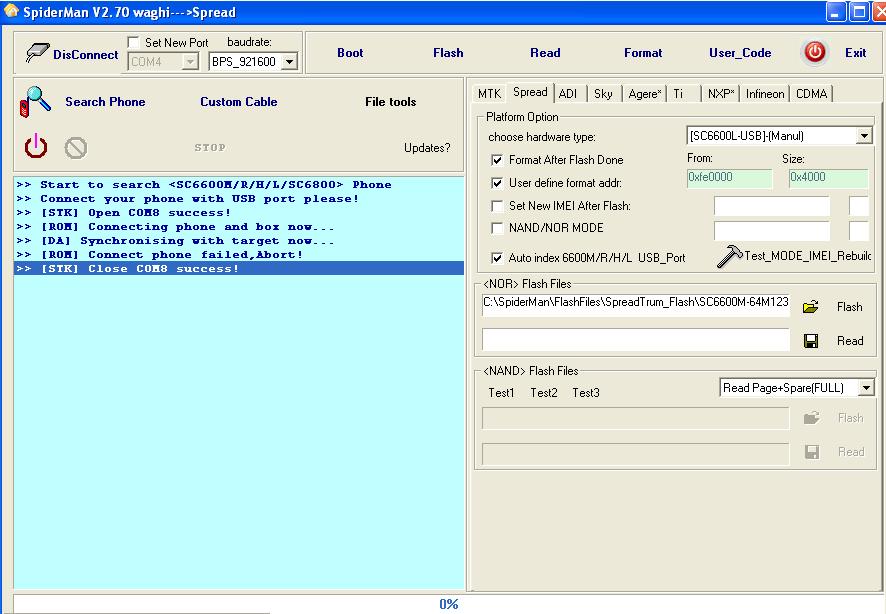The height and width of the screenshot is (614, 886).
Task: Switch to the ADI tab
Action: pos(568,94)
